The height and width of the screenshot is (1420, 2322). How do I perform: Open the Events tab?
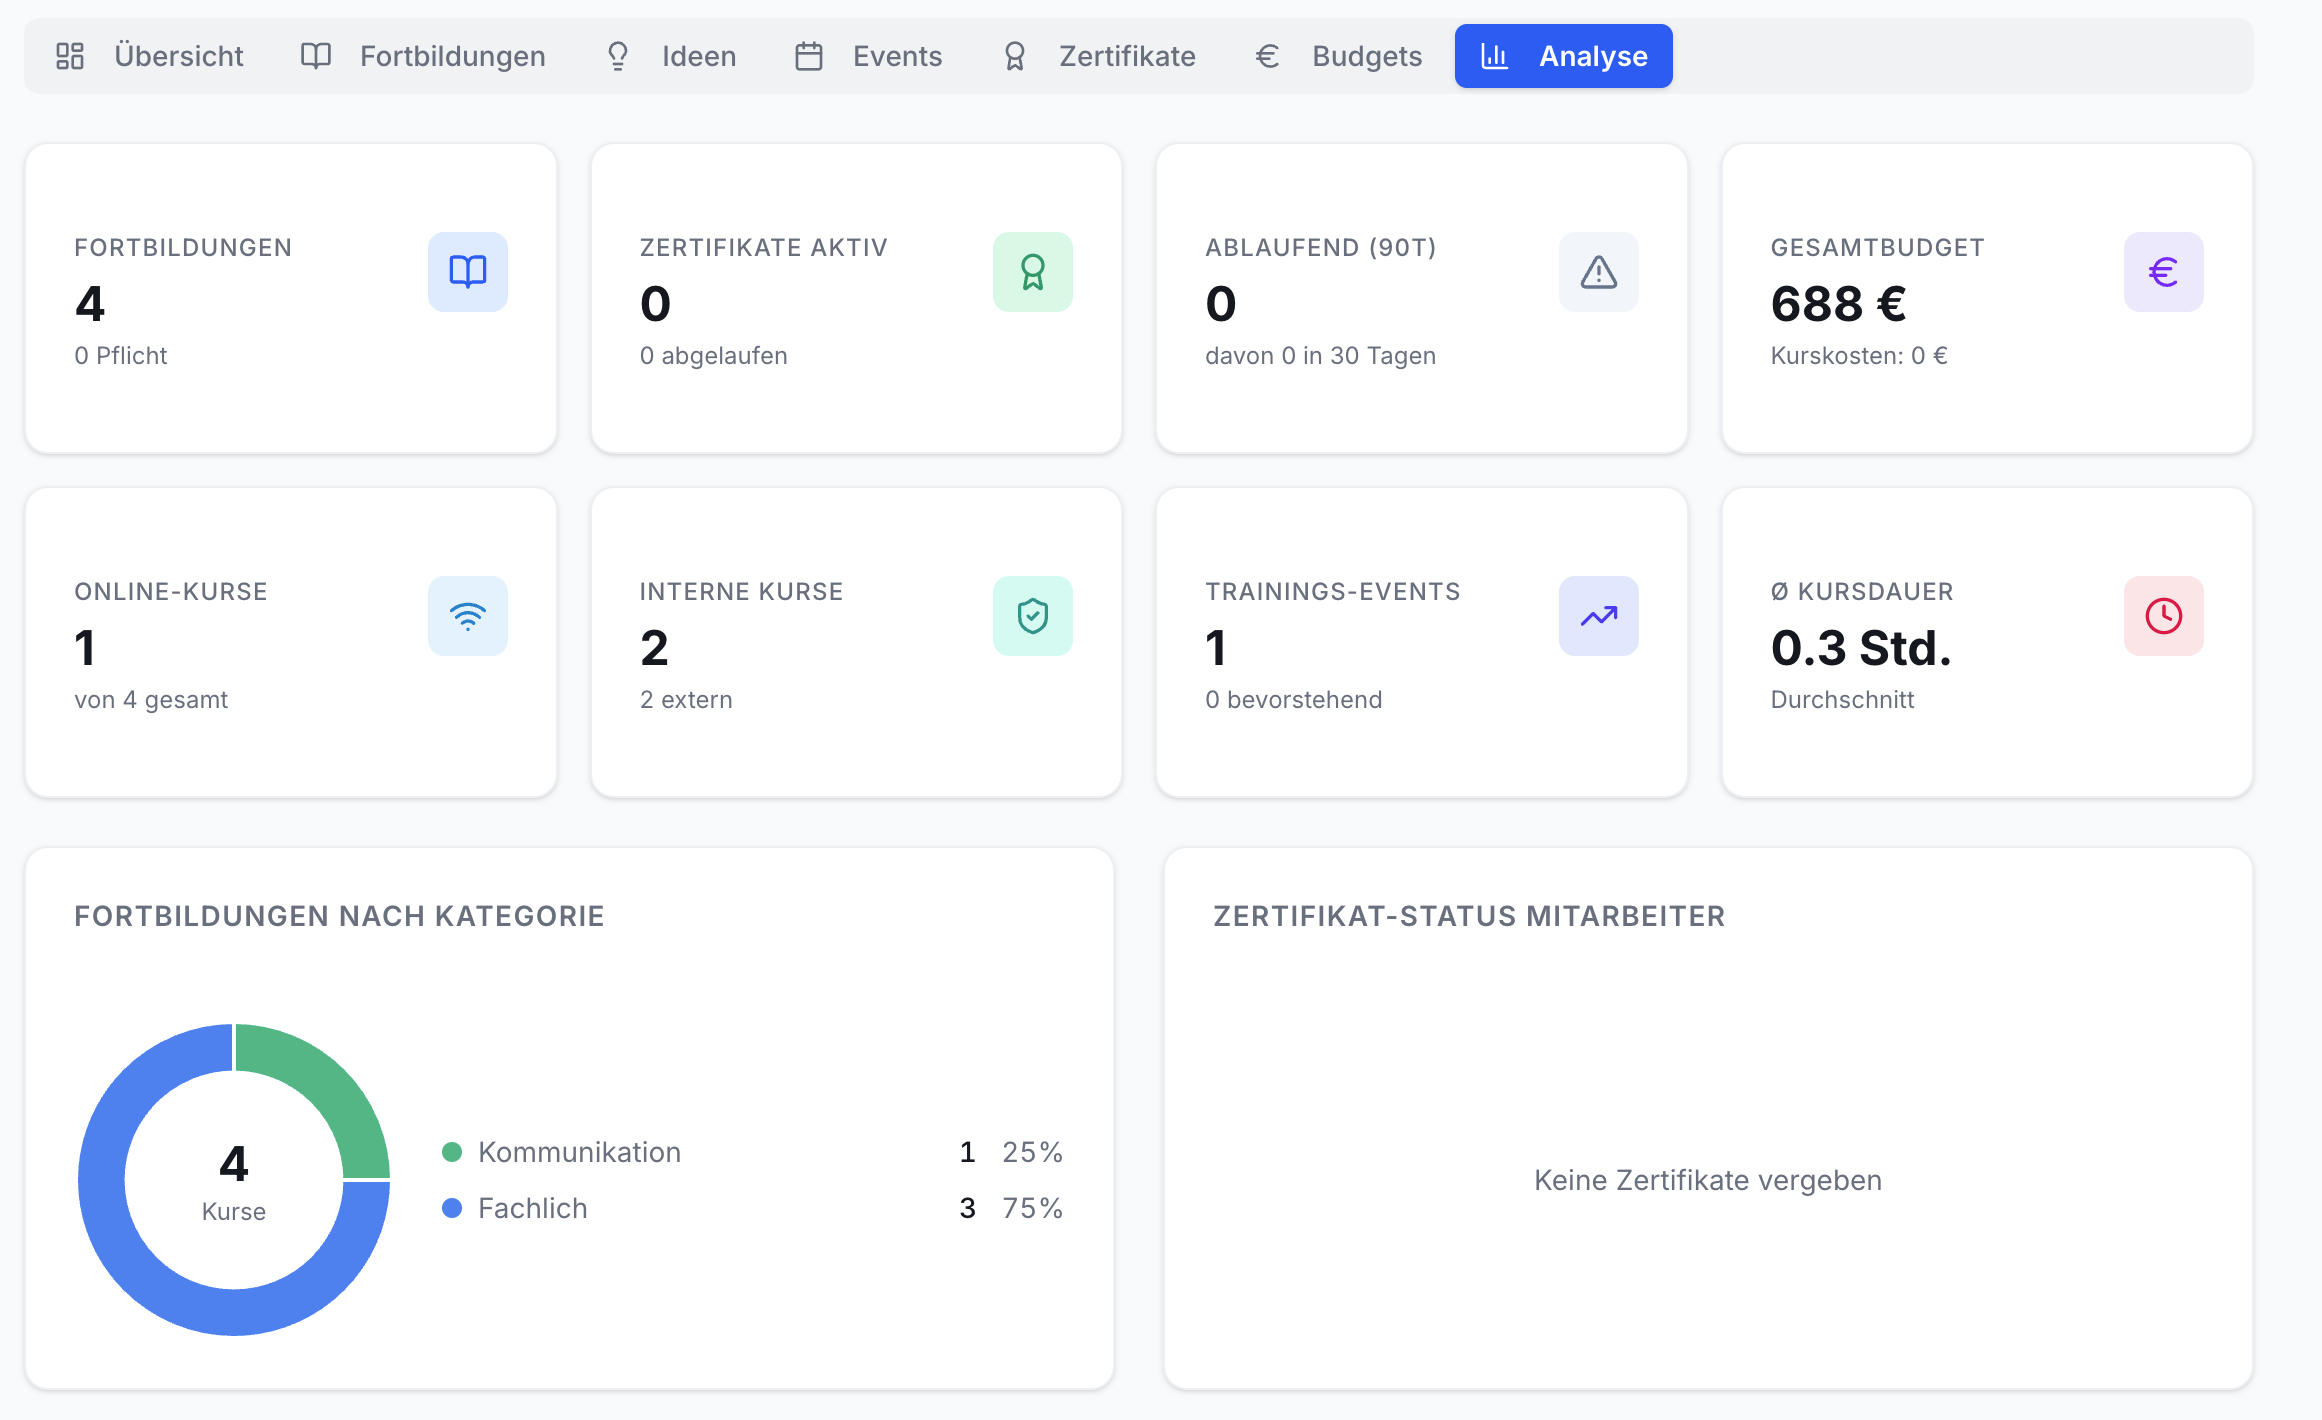point(869,56)
